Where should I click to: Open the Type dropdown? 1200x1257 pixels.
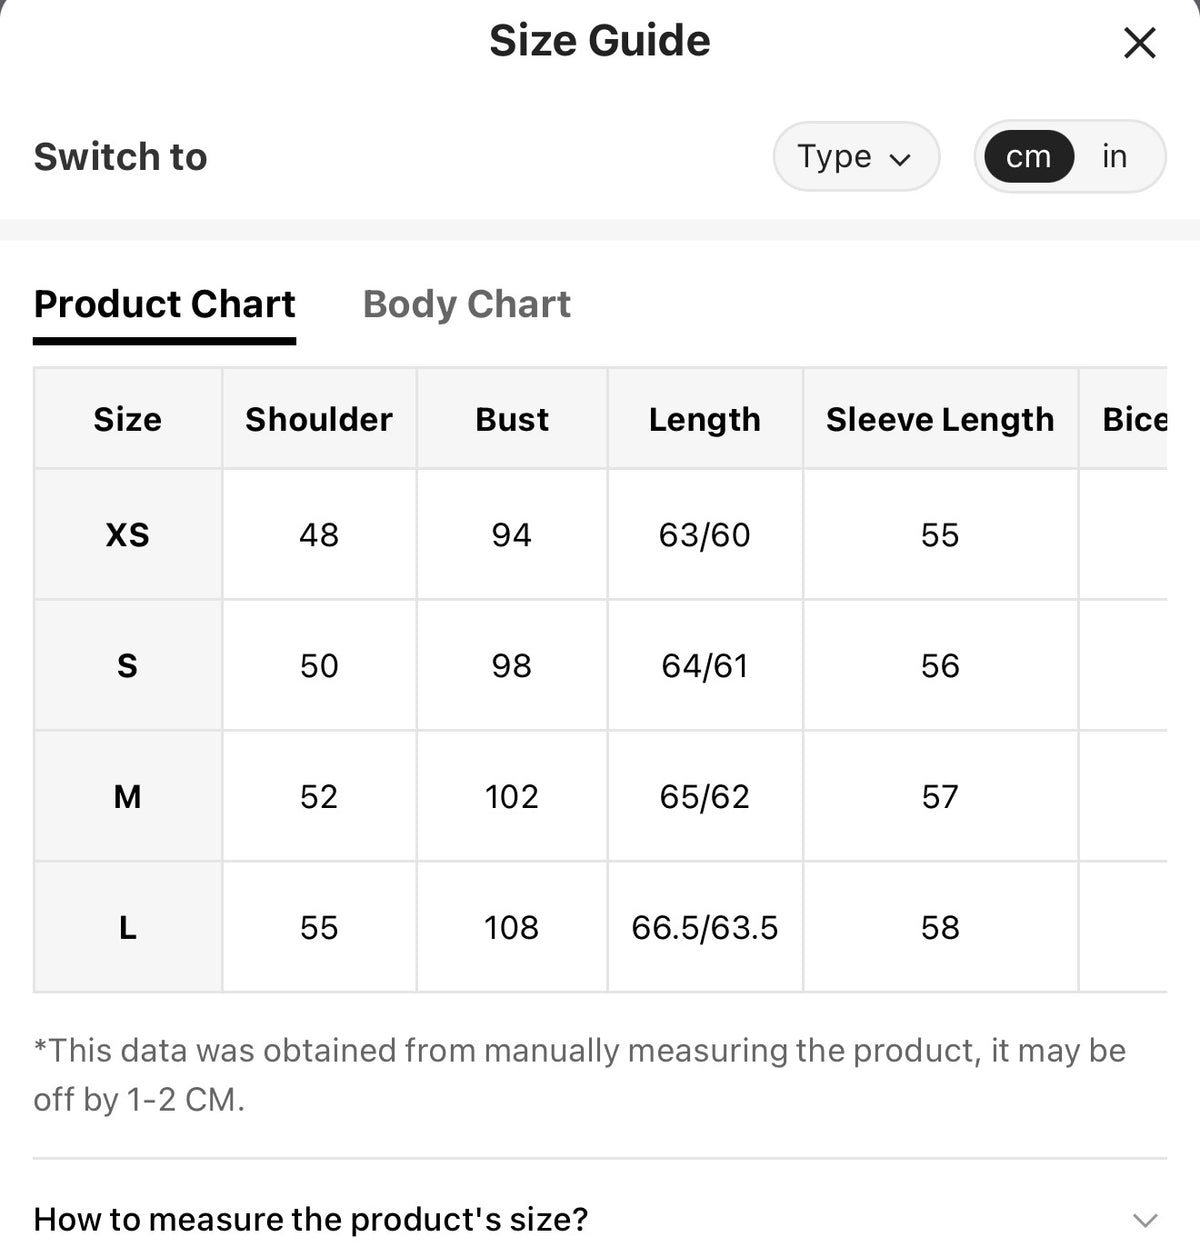tap(856, 156)
